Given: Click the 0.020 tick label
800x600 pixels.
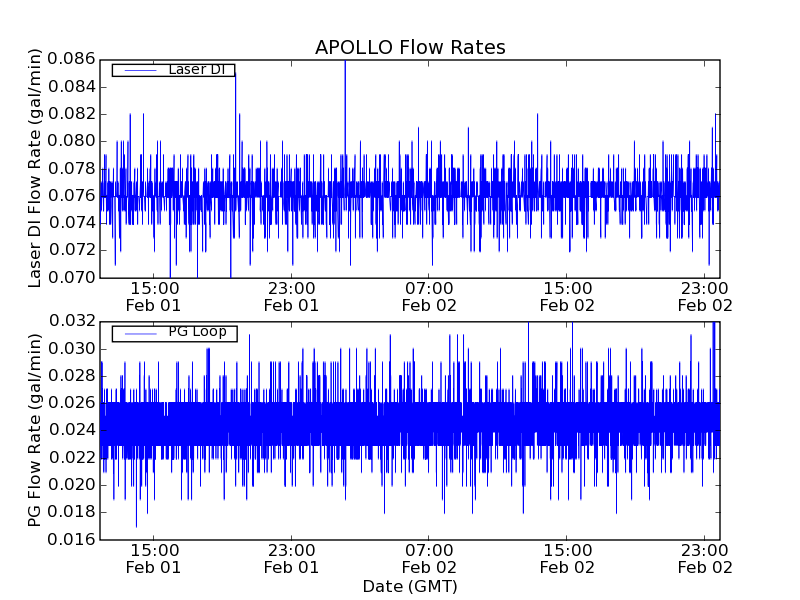Looking at the screenshot, I should pyautogui.click(x=71, y=485).
